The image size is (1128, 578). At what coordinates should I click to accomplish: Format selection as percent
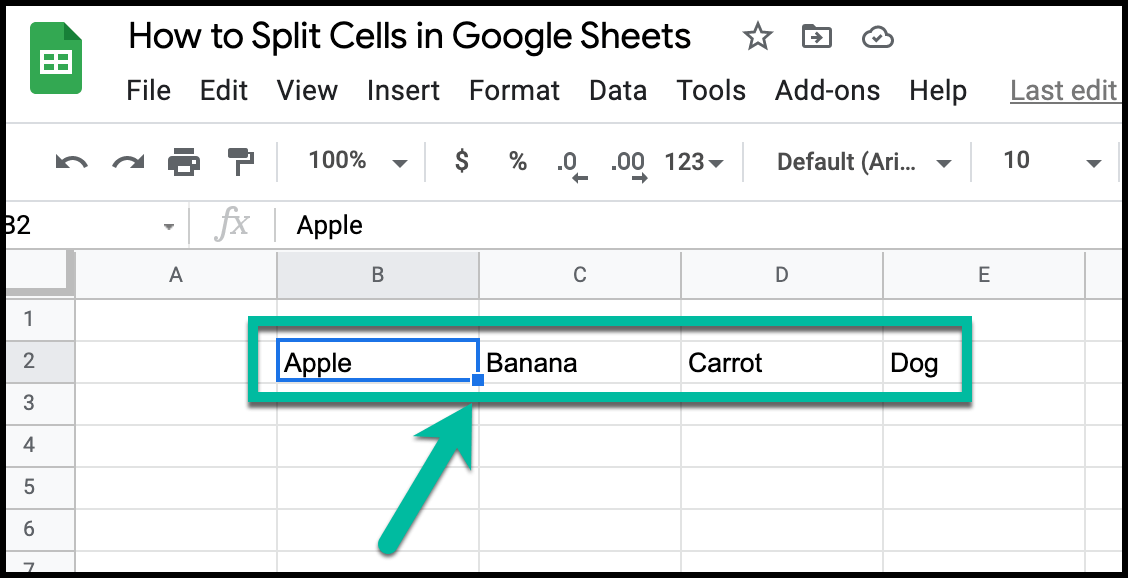point(517,161)
